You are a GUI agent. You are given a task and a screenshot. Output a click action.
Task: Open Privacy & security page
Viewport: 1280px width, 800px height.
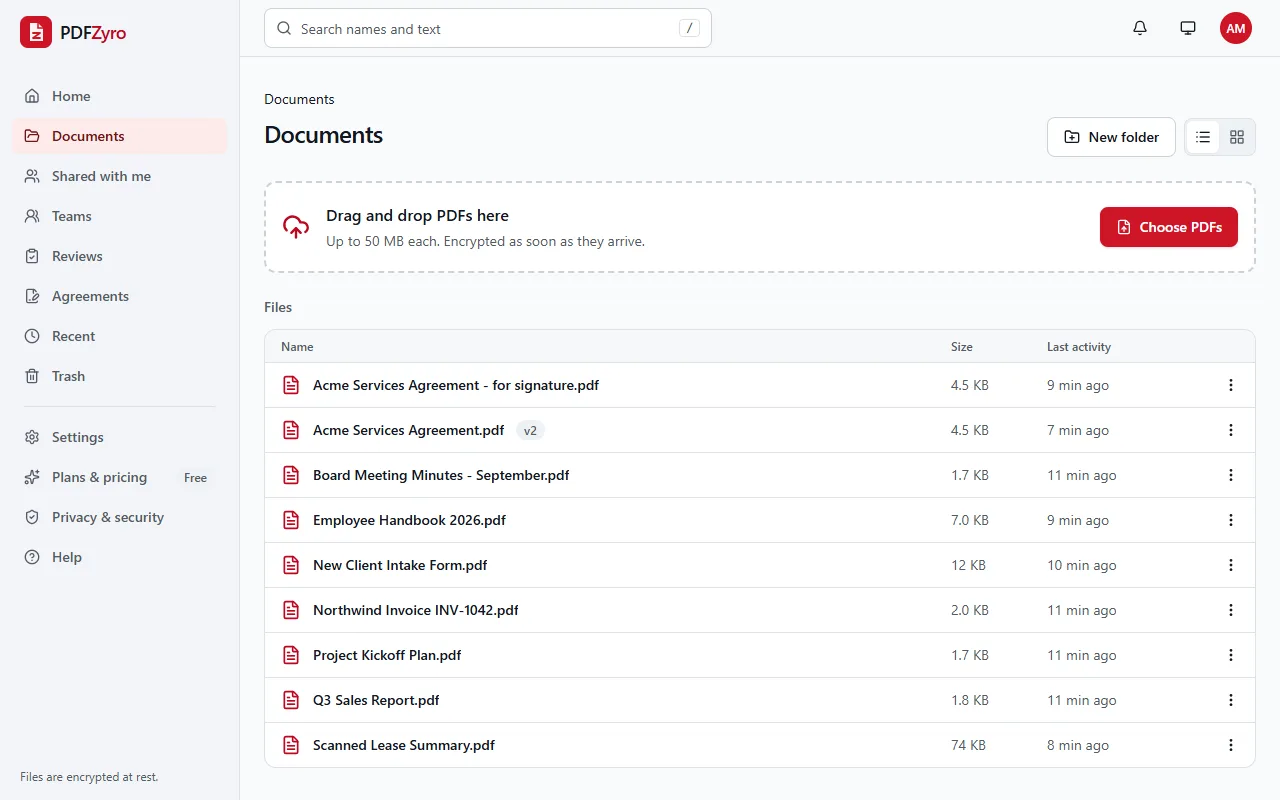(120, 517)
